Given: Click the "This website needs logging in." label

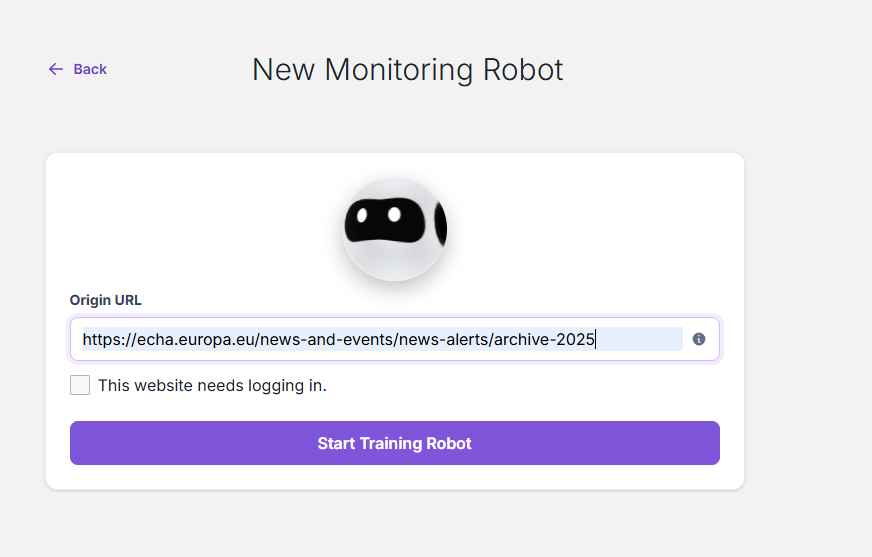Looking at the screenshot, I should 212,385.
